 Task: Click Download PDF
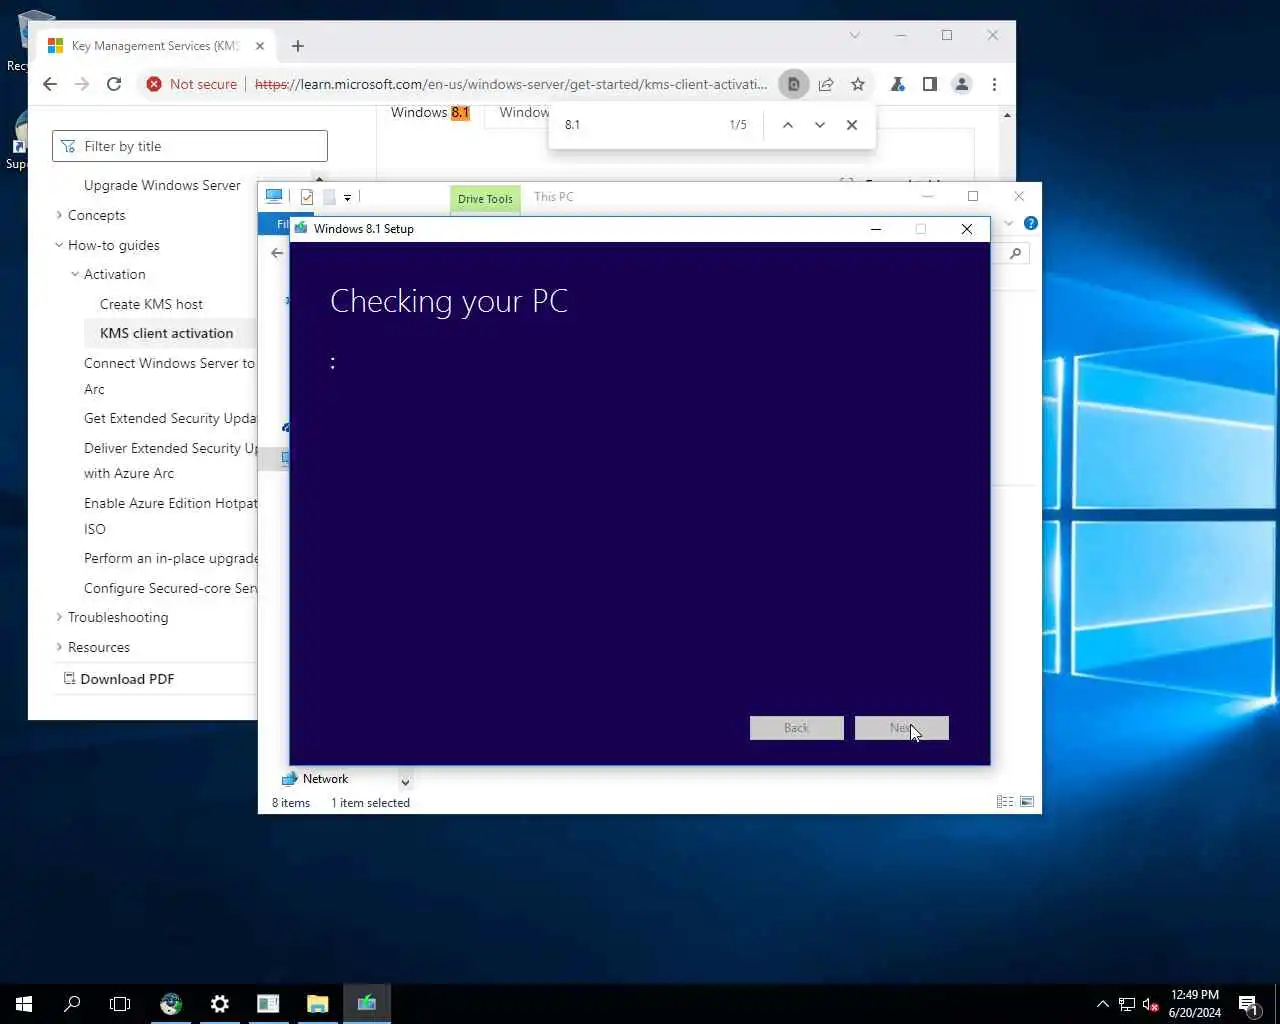tap(118, 679)
